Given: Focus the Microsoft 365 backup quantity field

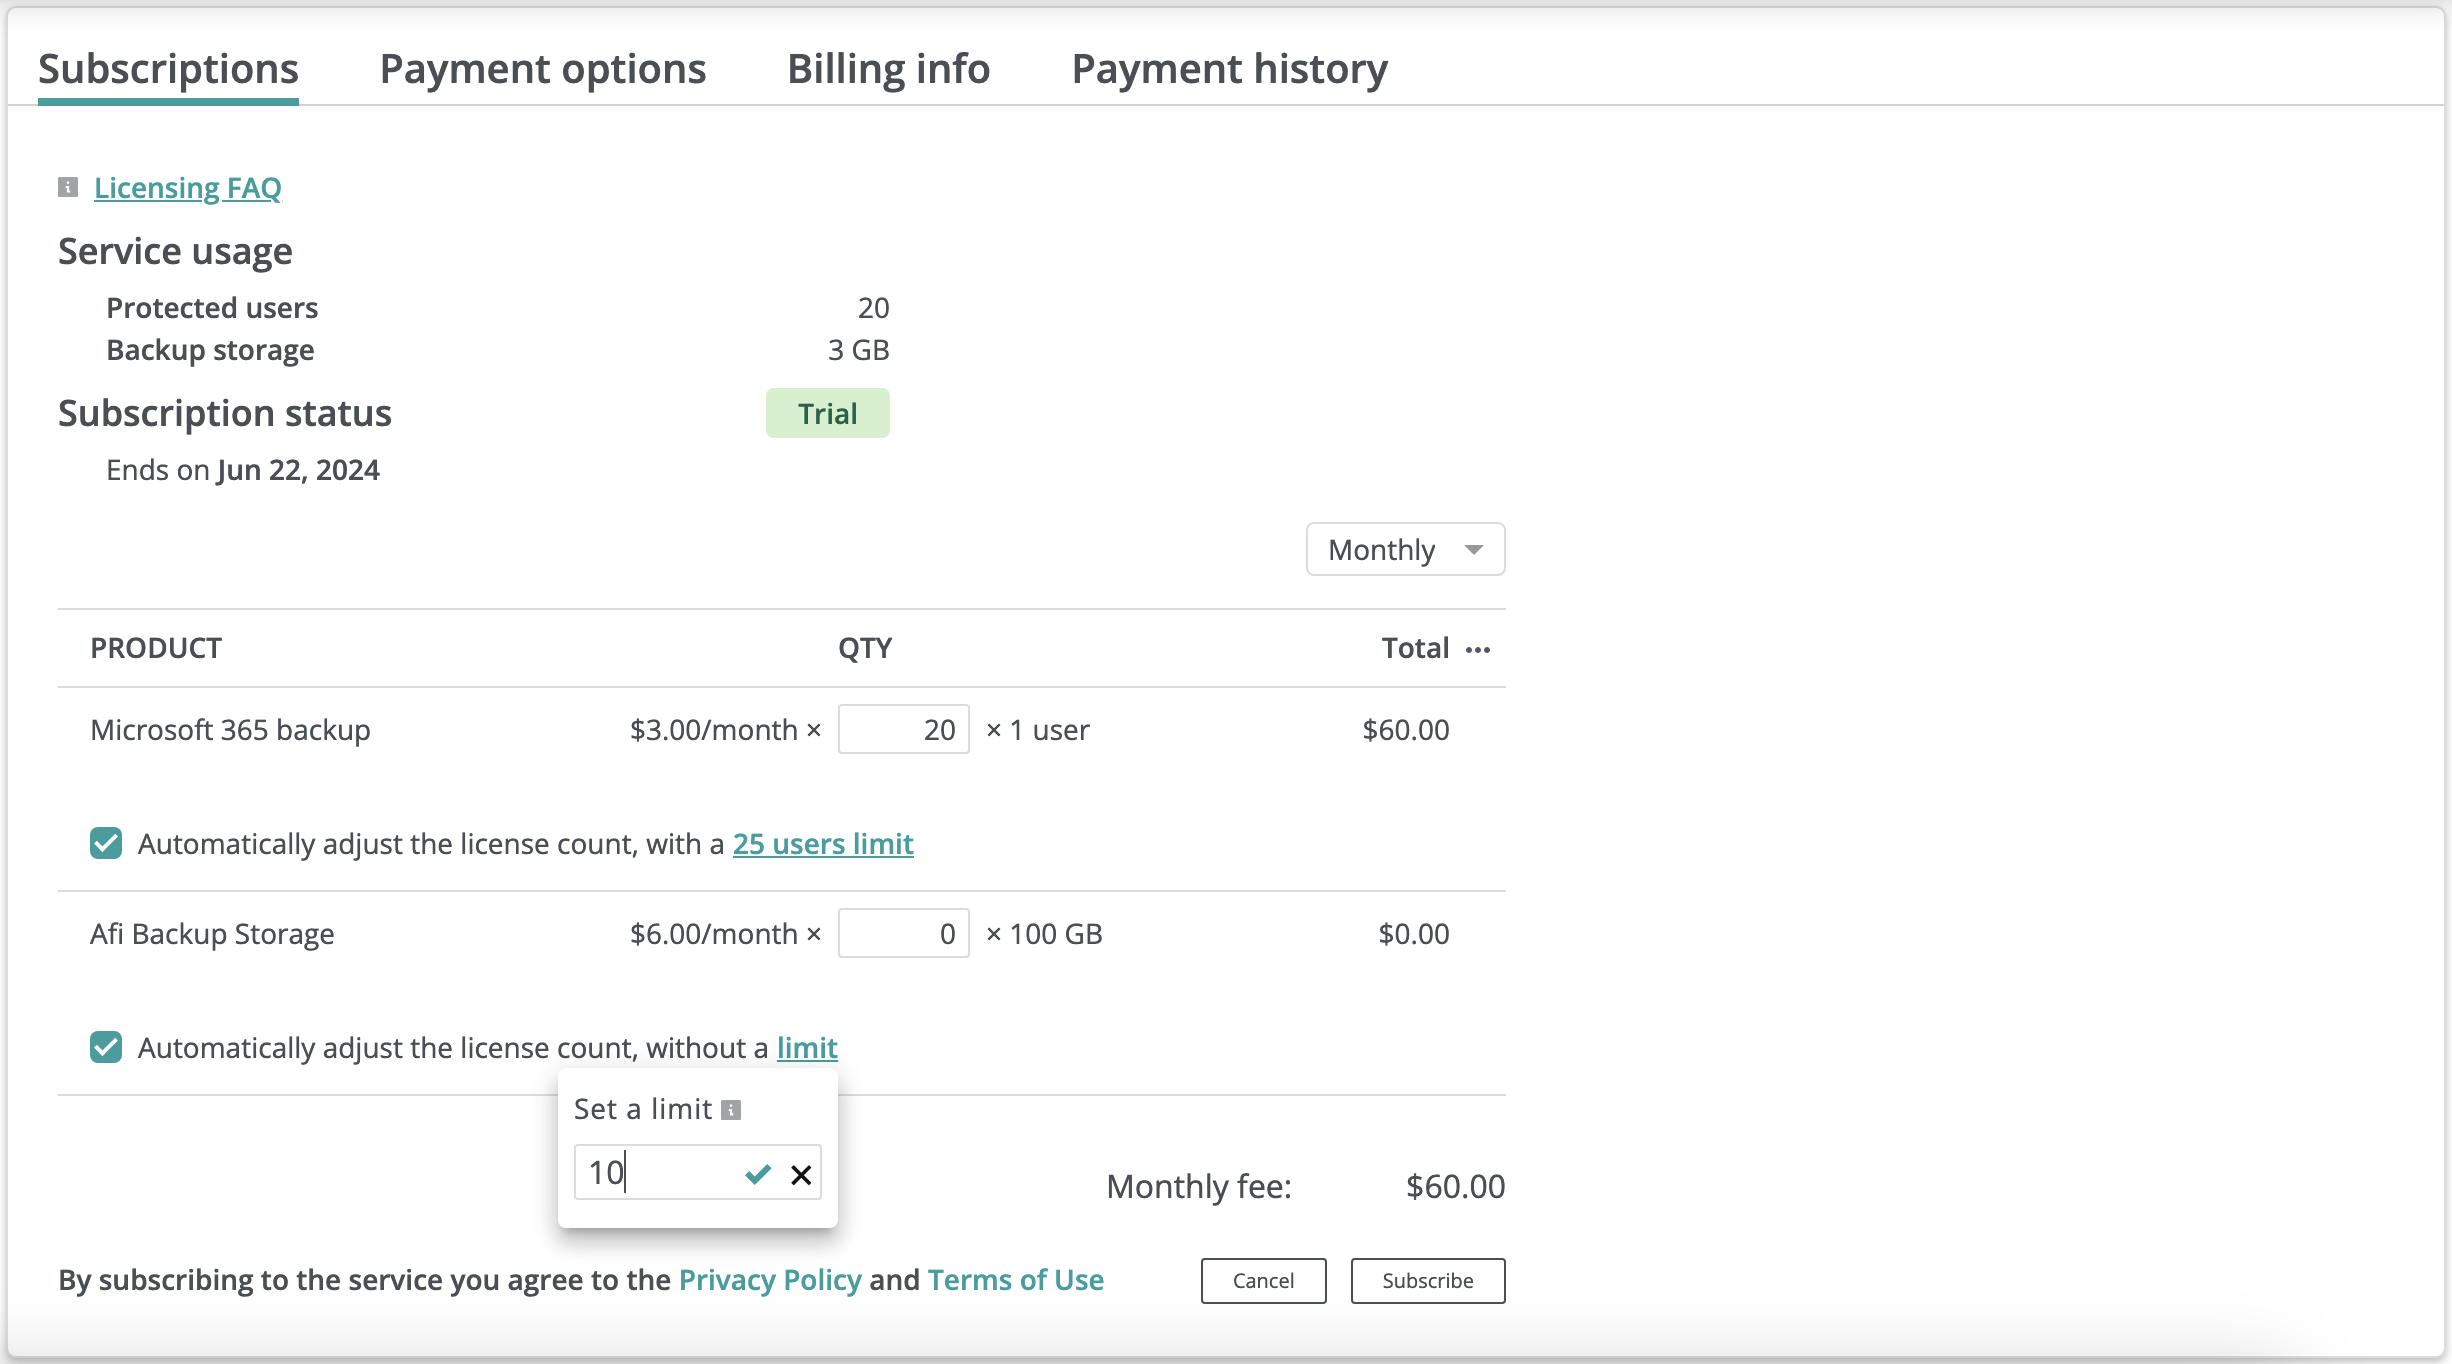Looking at the screenshot, I should click(904, 729).
